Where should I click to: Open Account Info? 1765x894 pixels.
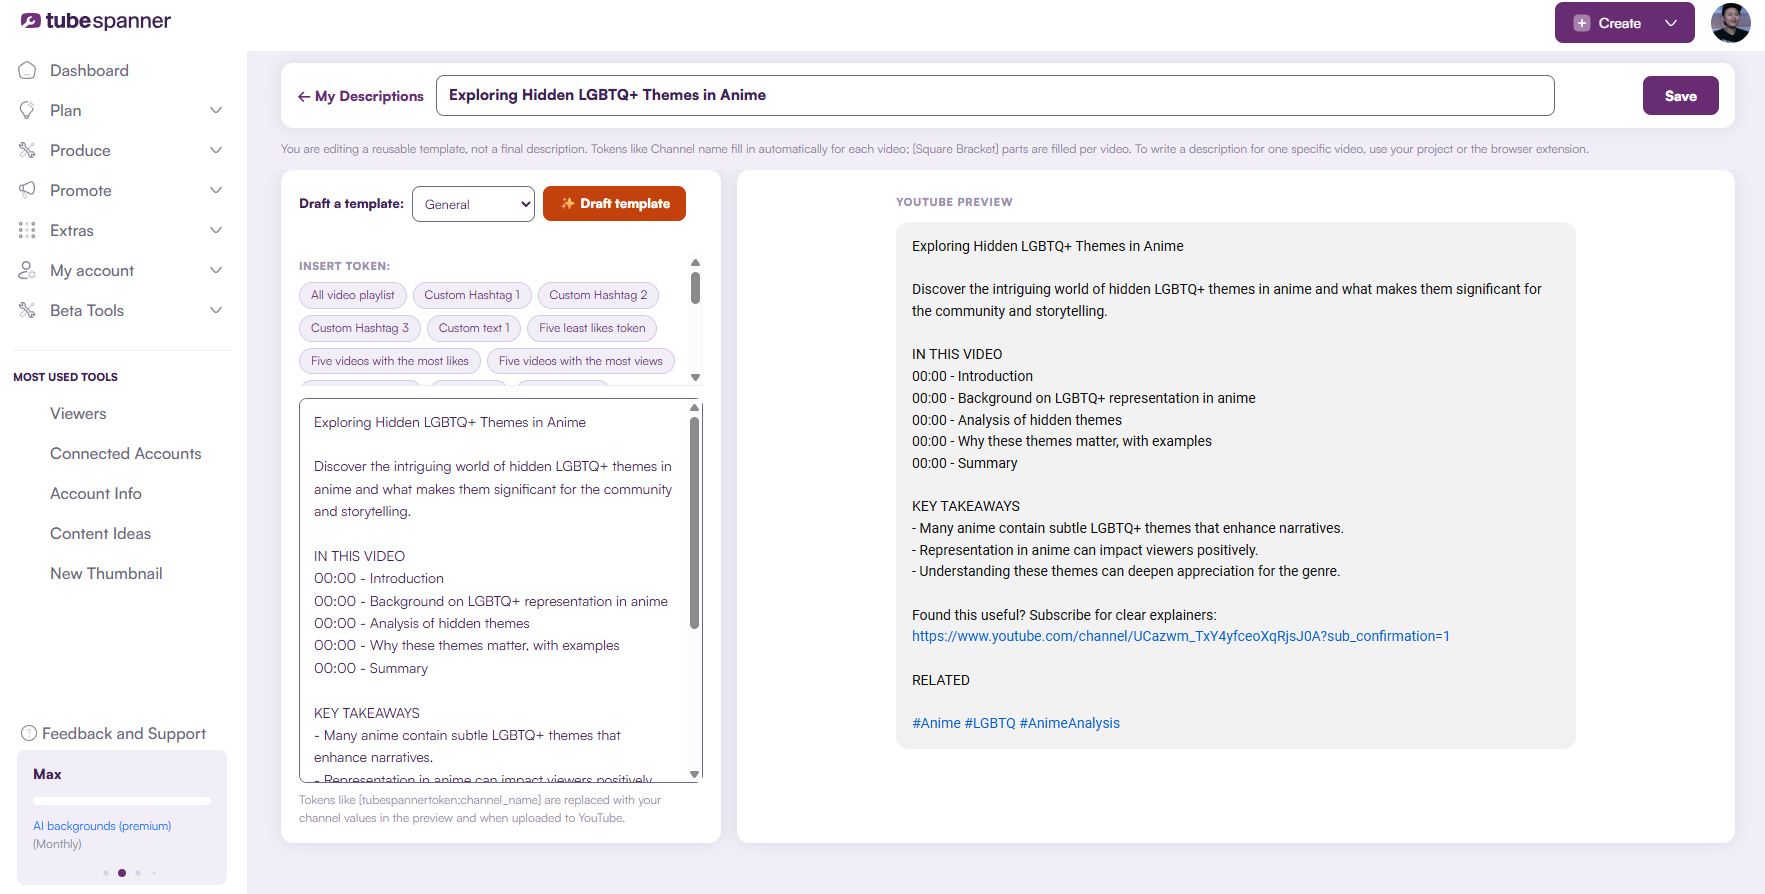[96, 494]
